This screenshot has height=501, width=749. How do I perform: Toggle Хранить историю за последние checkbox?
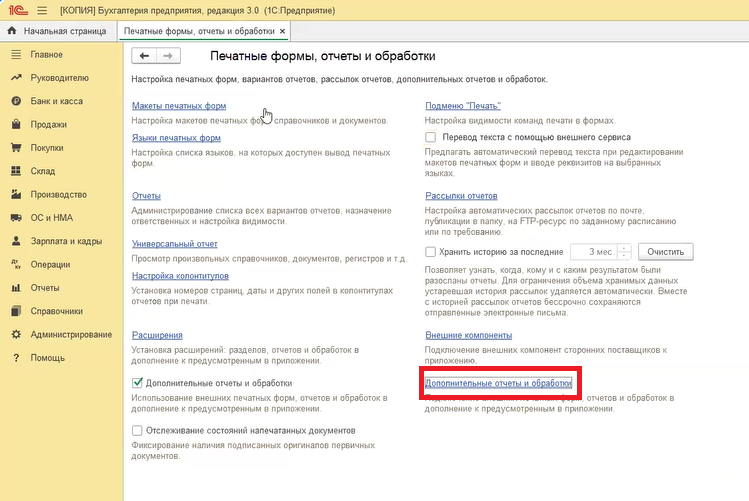click(x=431, y=252)
